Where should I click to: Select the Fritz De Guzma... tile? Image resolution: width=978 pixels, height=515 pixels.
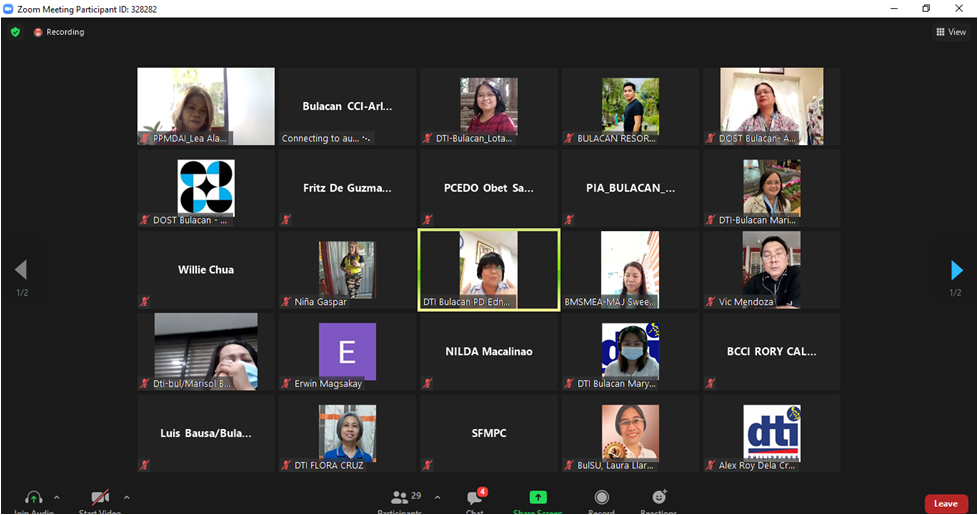tap(347, 188)
